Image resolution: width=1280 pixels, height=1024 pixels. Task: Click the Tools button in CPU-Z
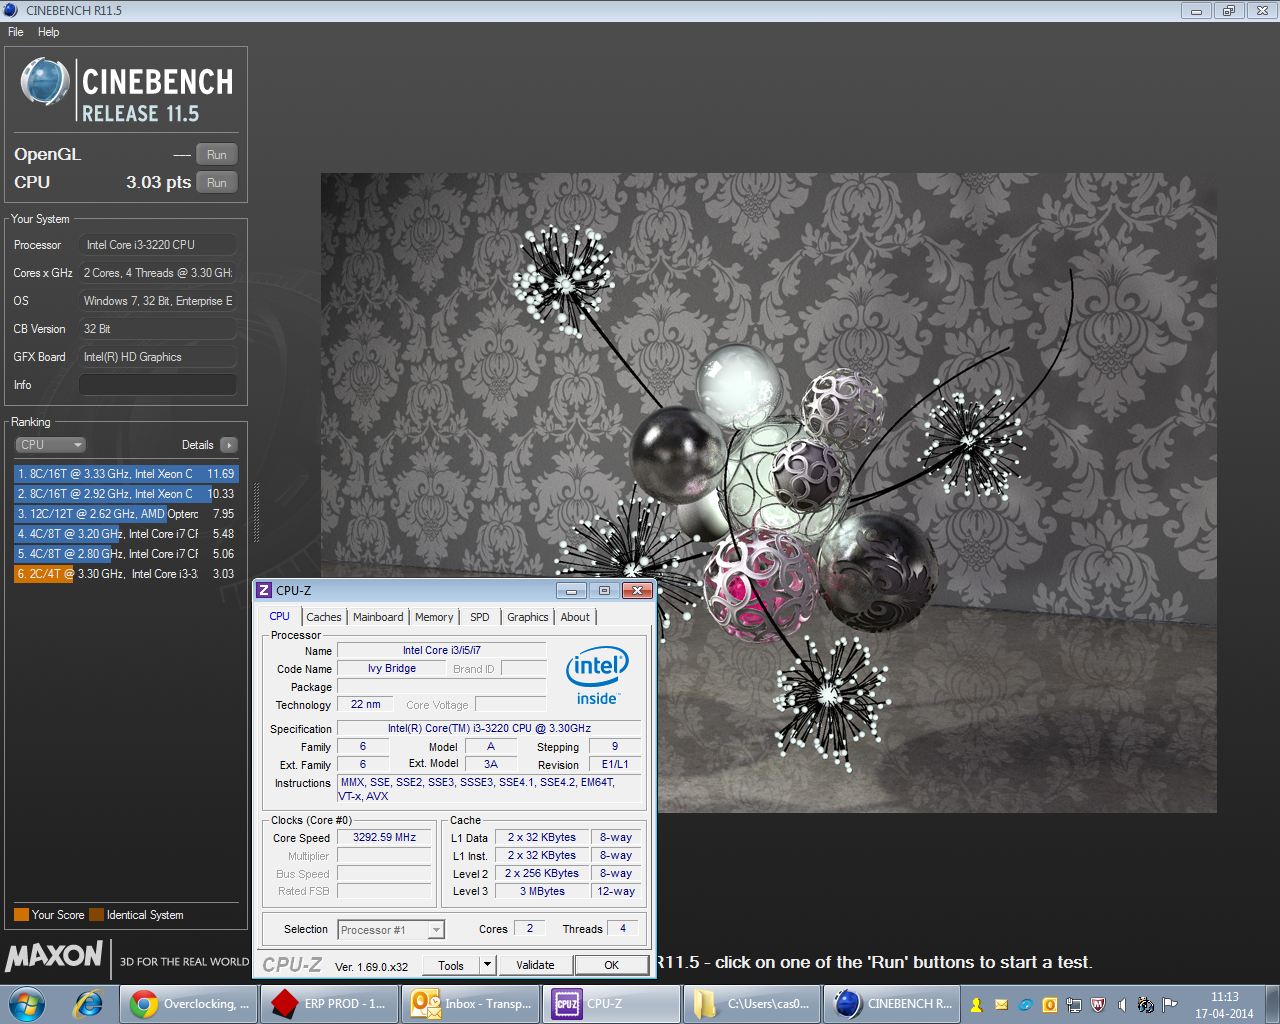tap(451, 965)
